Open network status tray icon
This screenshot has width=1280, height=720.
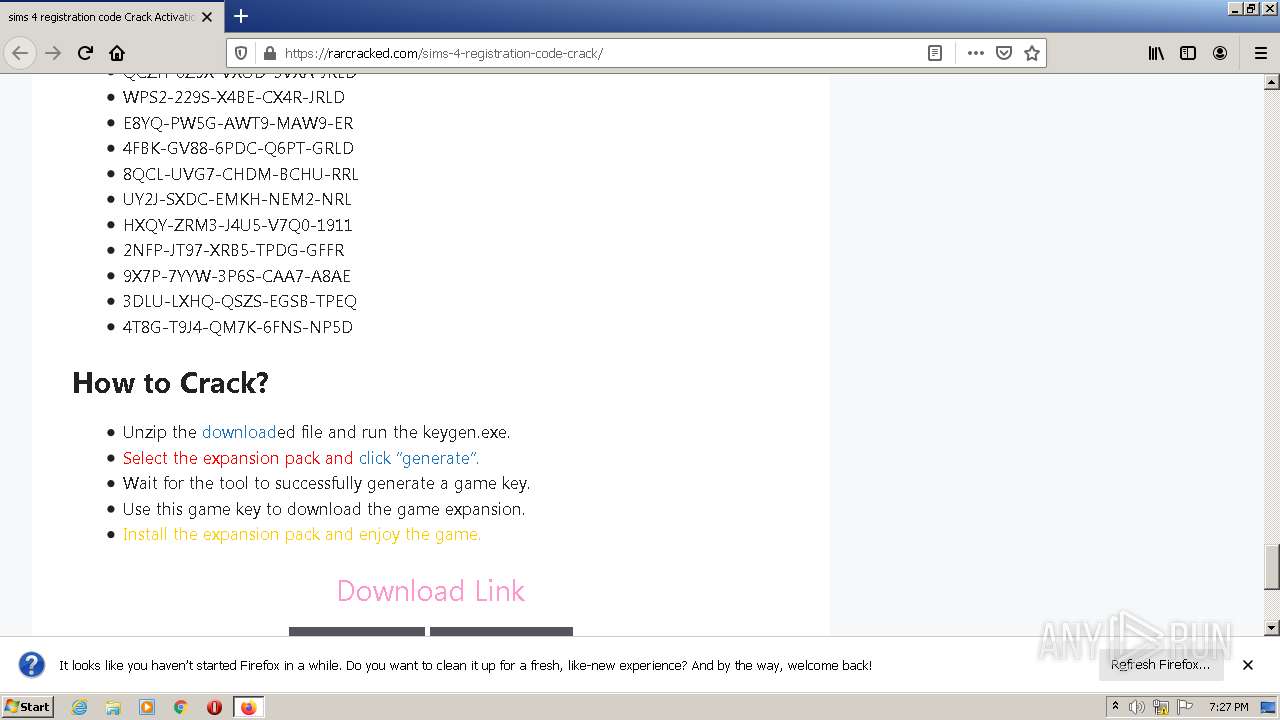[1161, 707]
